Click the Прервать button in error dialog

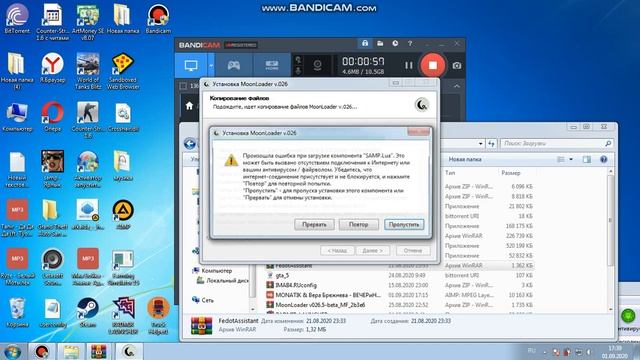(x=314, y=224)
